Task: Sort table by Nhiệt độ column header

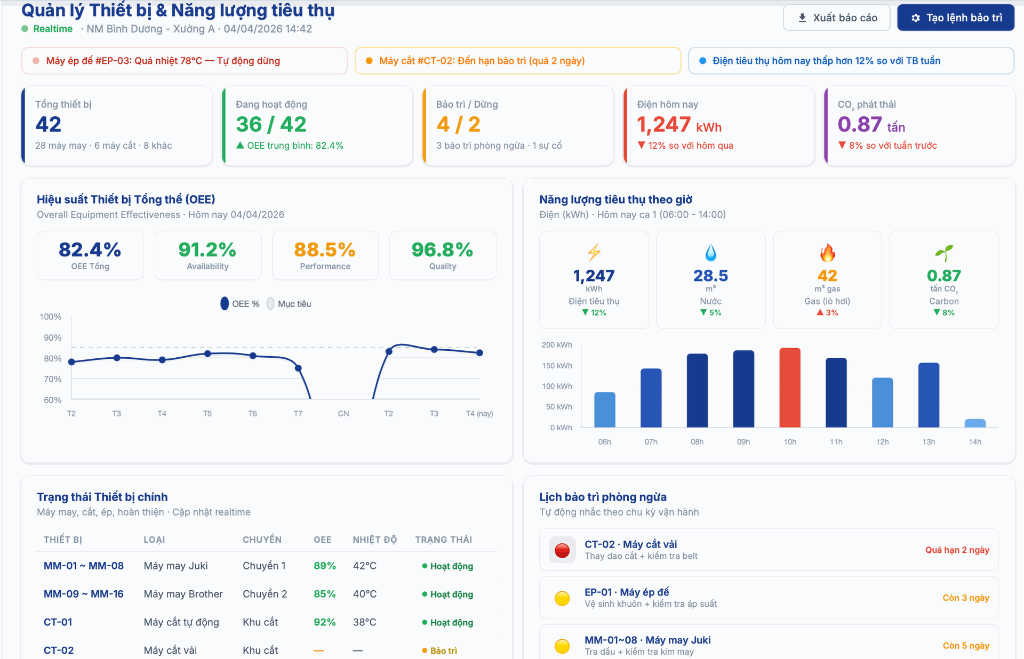Action: 374,540
